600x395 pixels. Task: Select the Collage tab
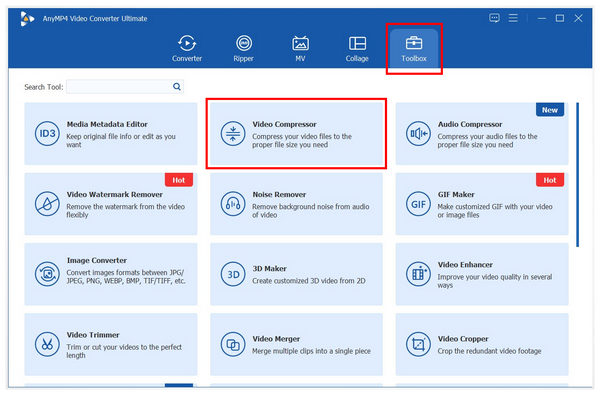tap(357, 48)
